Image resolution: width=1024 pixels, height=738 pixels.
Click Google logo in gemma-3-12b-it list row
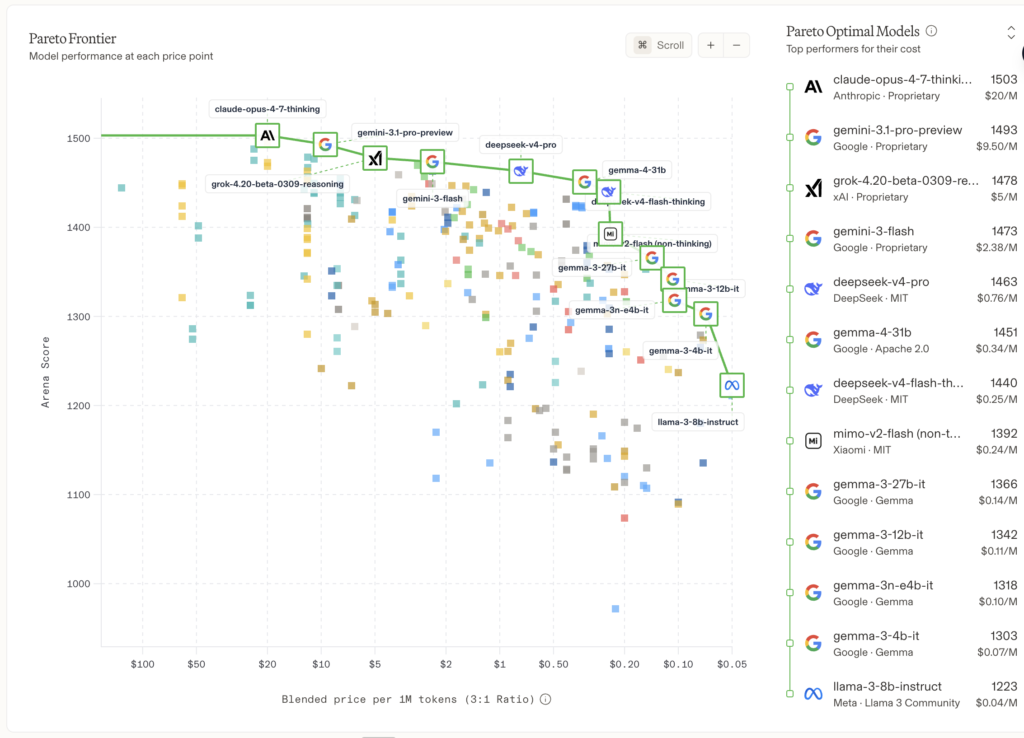pos(813,542)
